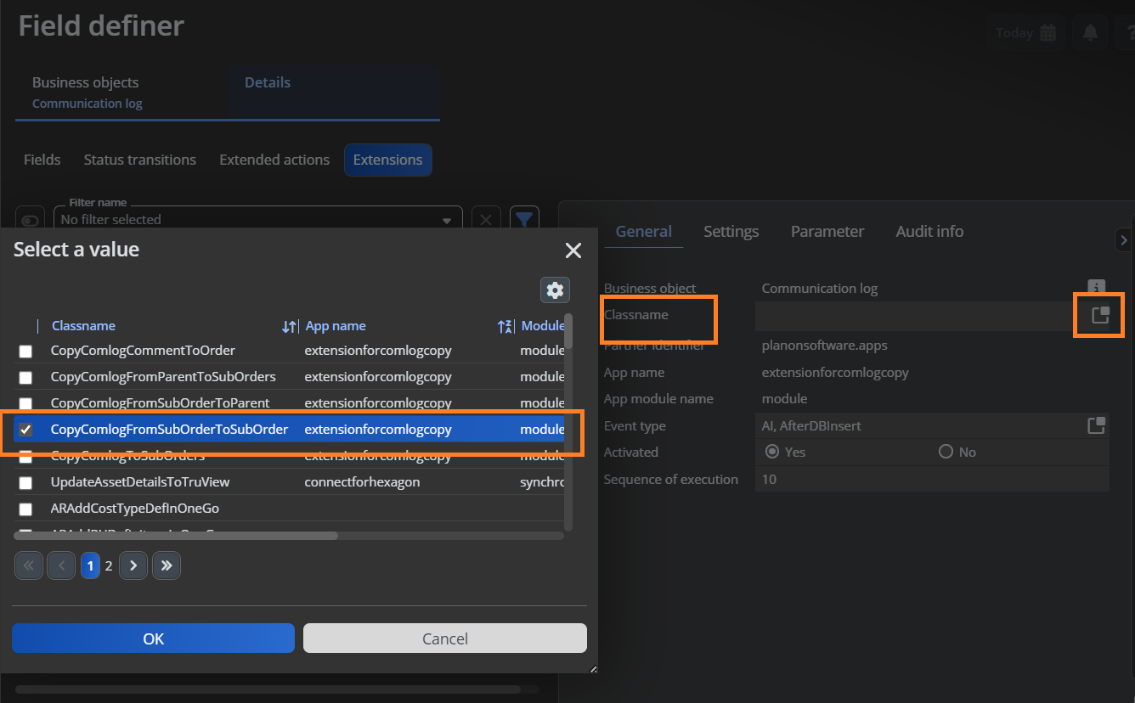This screenshot has width=1135, height=703.
Task: Check the CopyComlogCommentToOrder checkbox
Action: pos(25,351)
